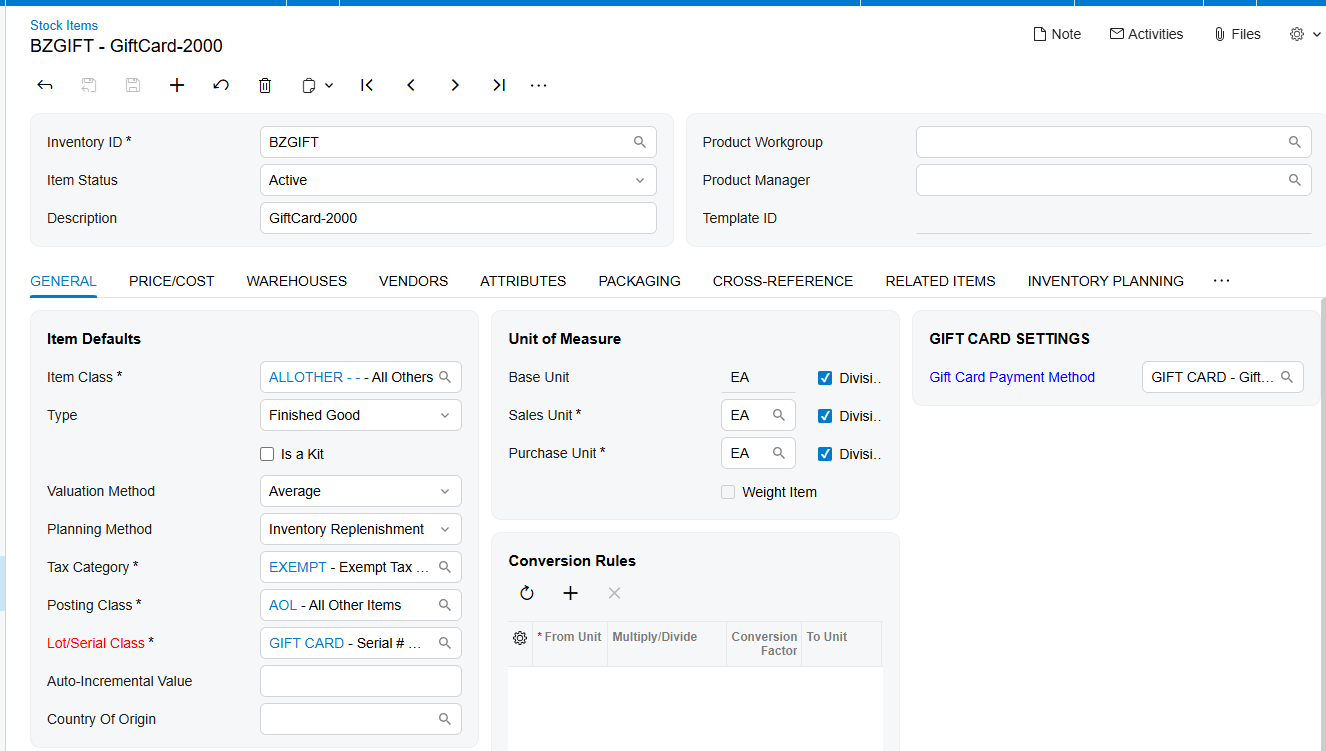Open Activities for this item
This screenshot has width=1326, height=751.
tap(1146, 34)
